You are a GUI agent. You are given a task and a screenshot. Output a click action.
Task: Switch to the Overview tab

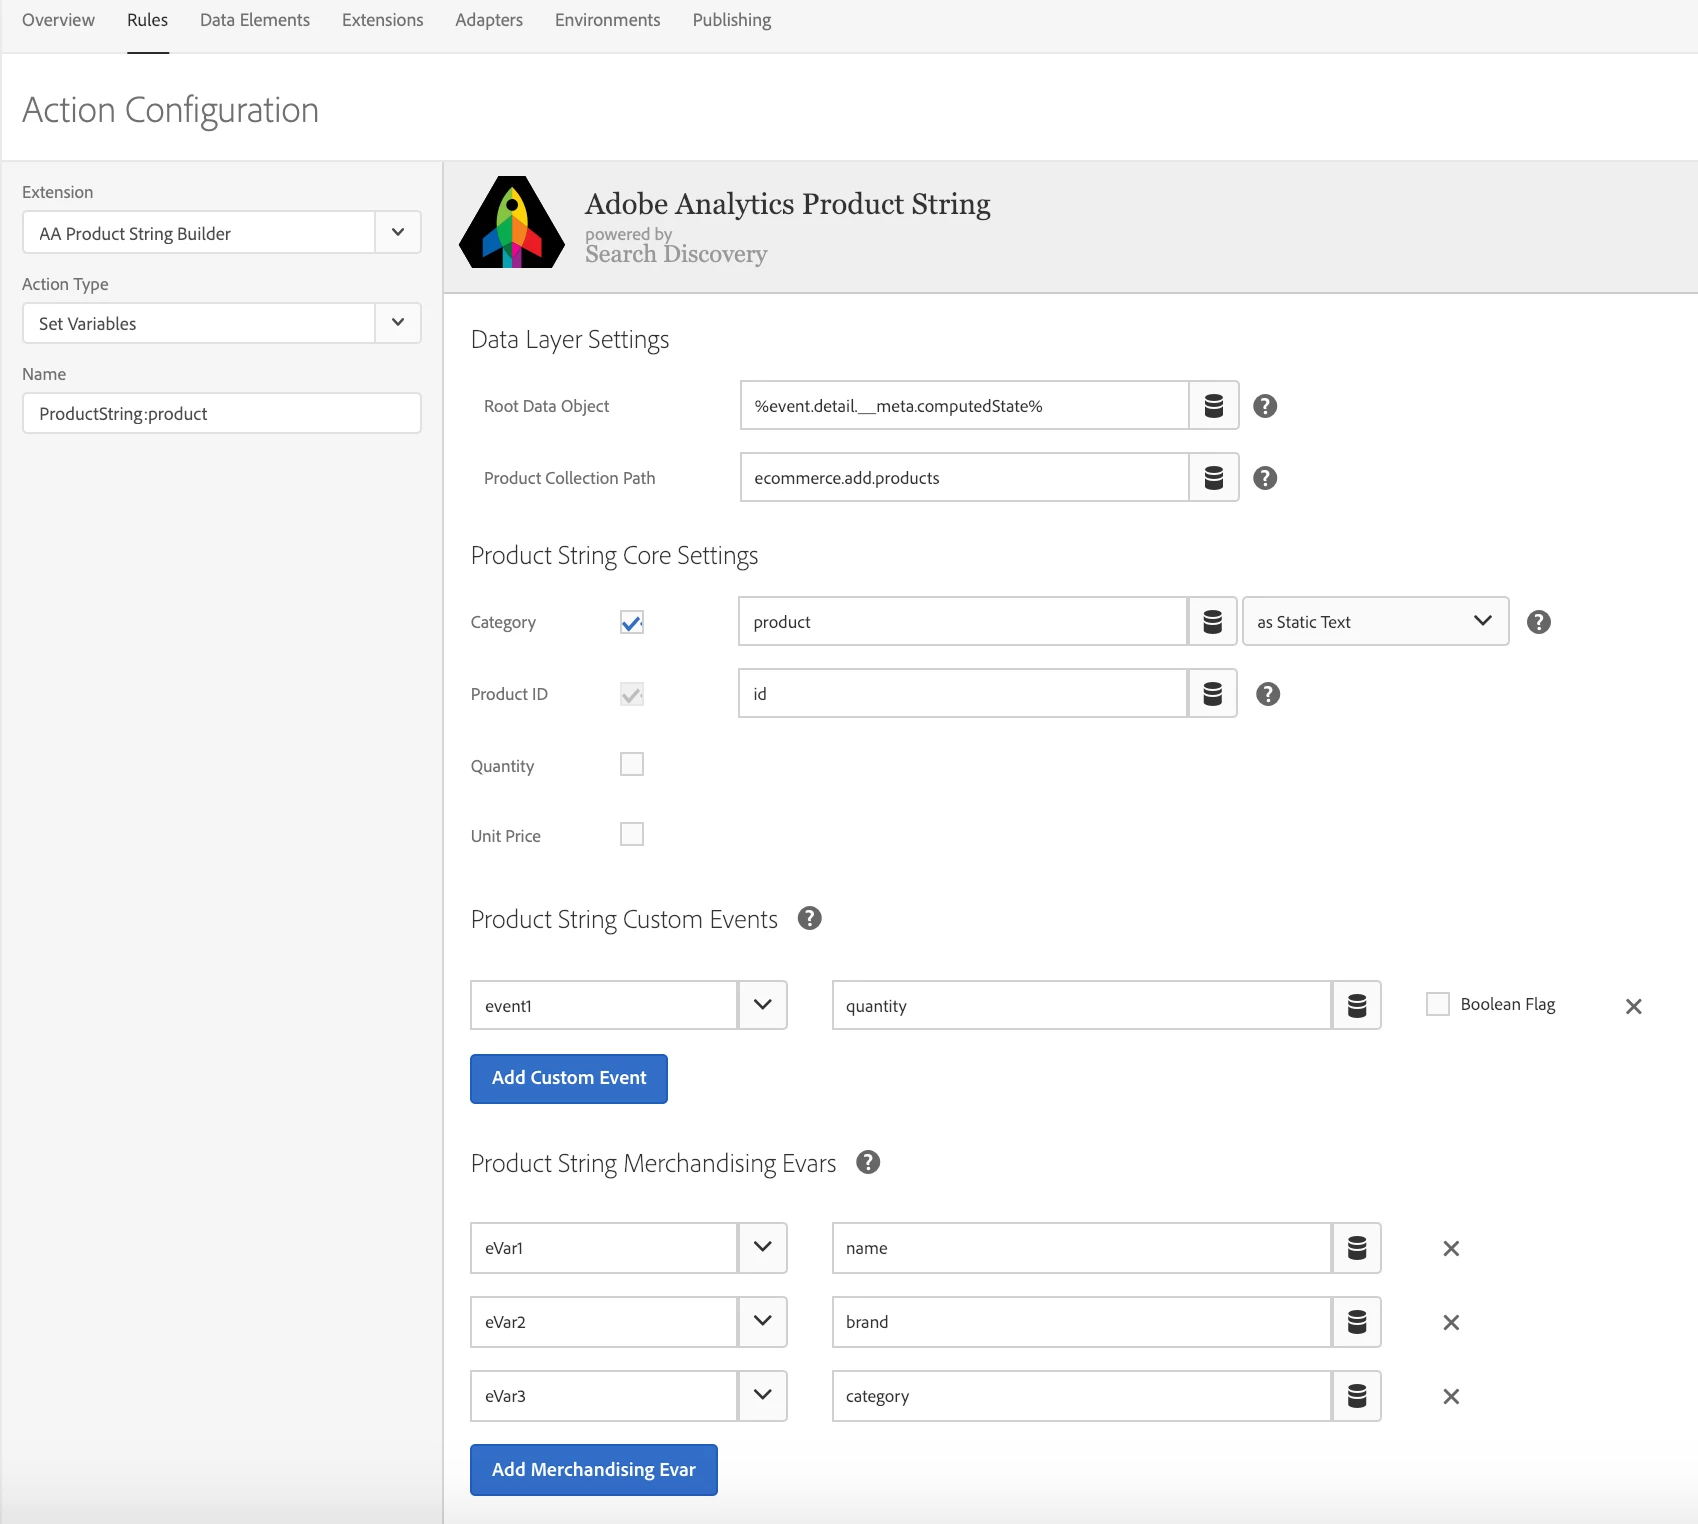pyautogui.click(x=58, y=20)
